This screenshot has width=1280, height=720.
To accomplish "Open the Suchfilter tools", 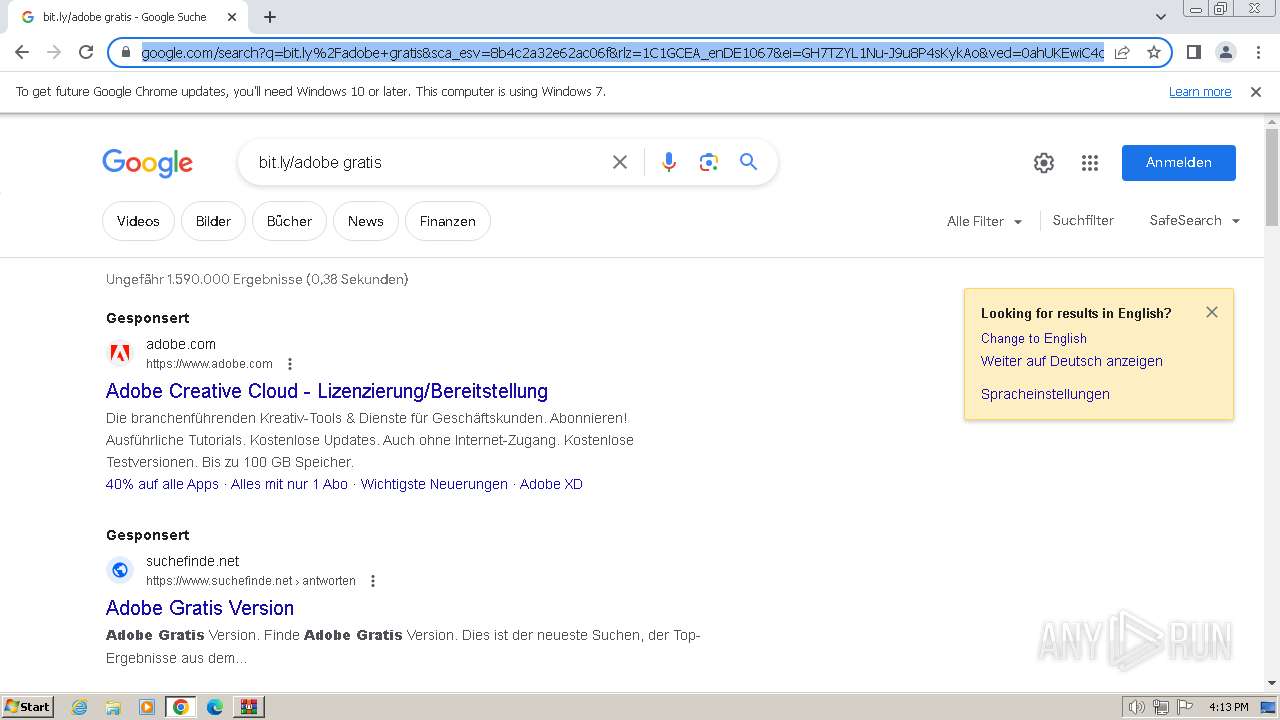I will click(1083, 221).
